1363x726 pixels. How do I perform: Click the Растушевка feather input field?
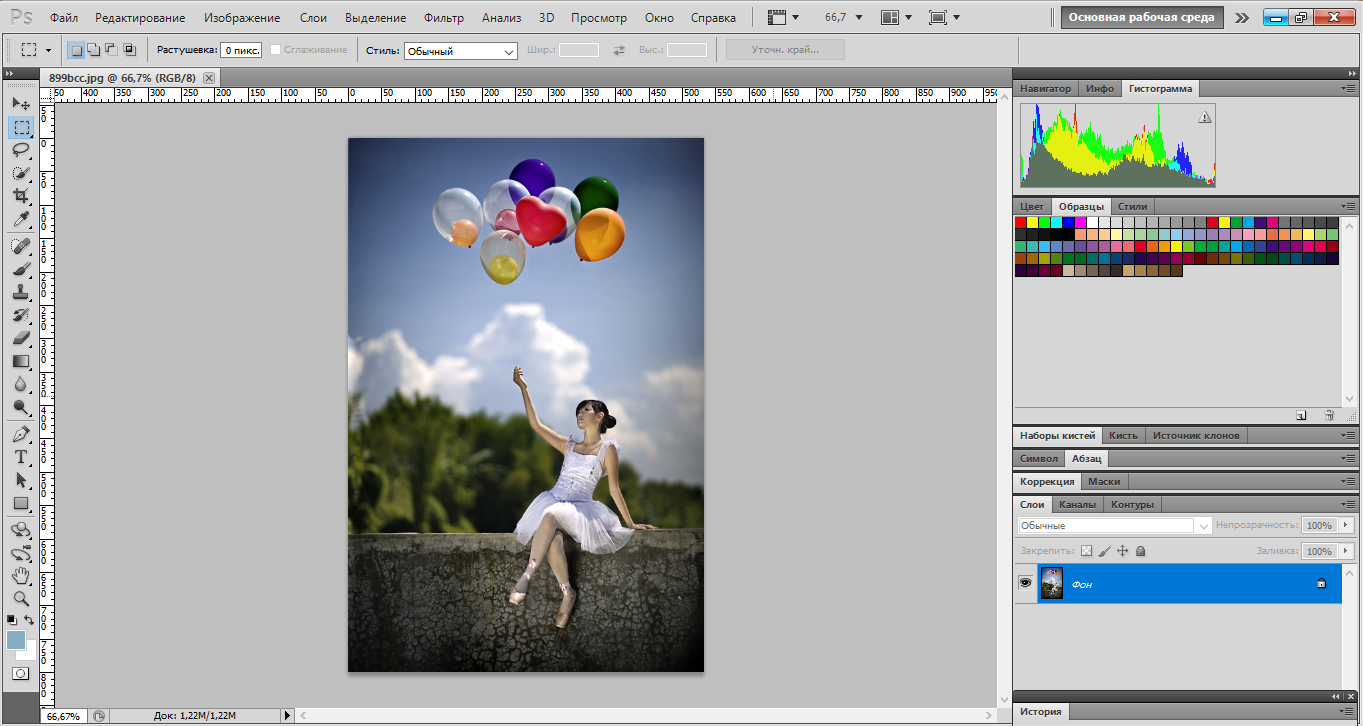[241, 50]
